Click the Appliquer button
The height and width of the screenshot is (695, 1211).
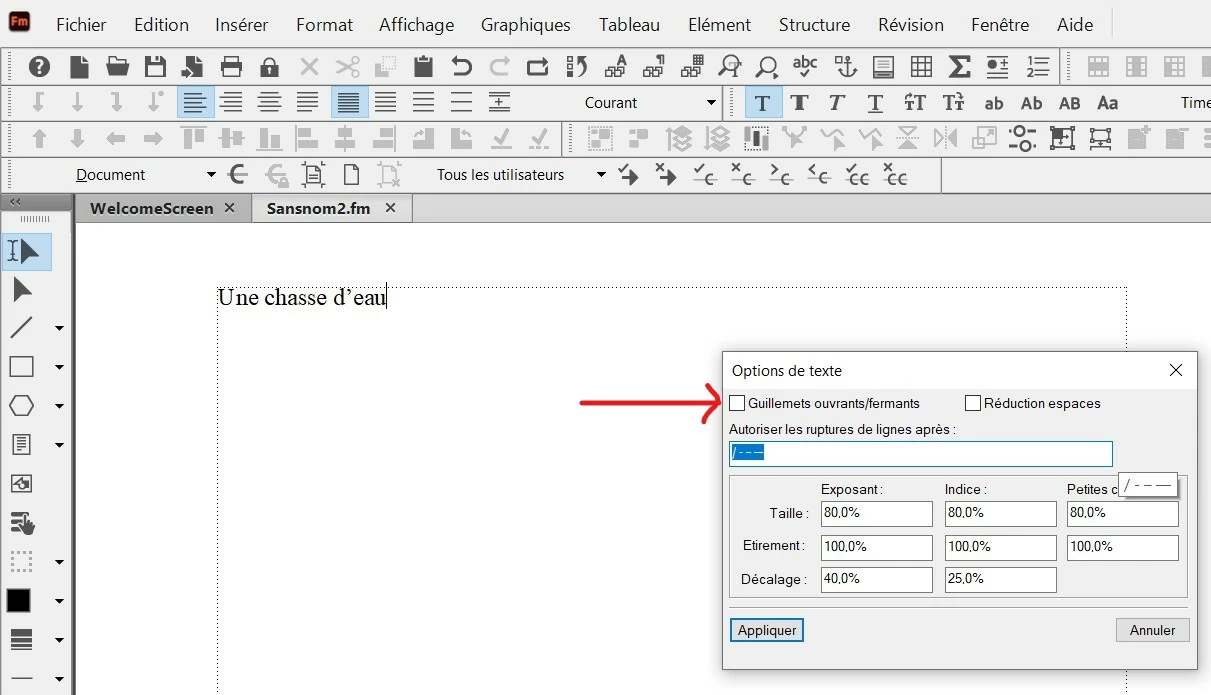tap(767, 630)
